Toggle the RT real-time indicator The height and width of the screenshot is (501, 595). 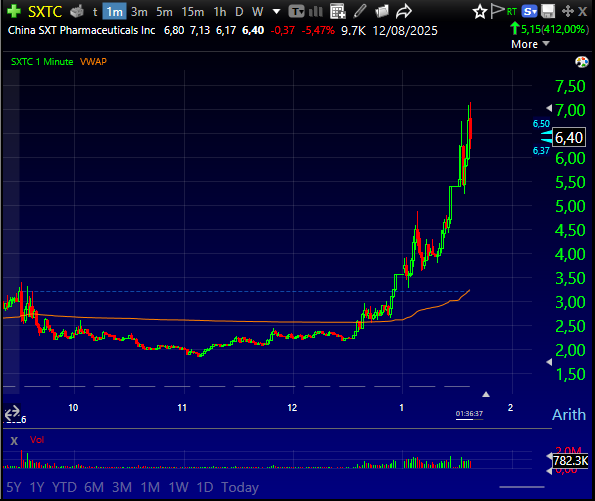[512, 12]
